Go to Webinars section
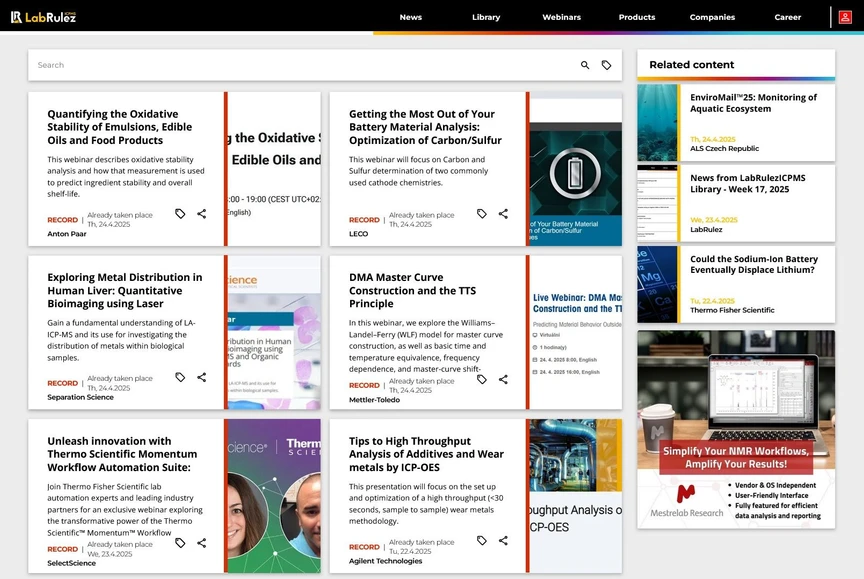 [x=561, y=17]
